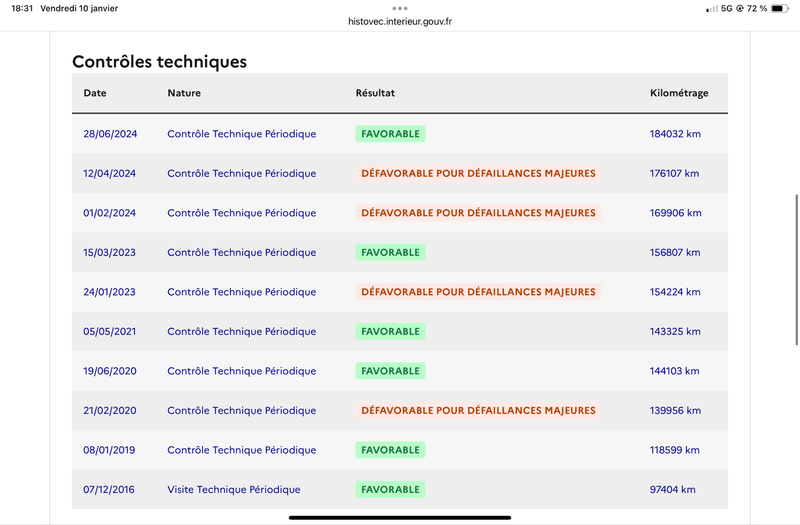
Task: Tap the Vendredi 10 janvier date text
Action: tap(79, 8)
